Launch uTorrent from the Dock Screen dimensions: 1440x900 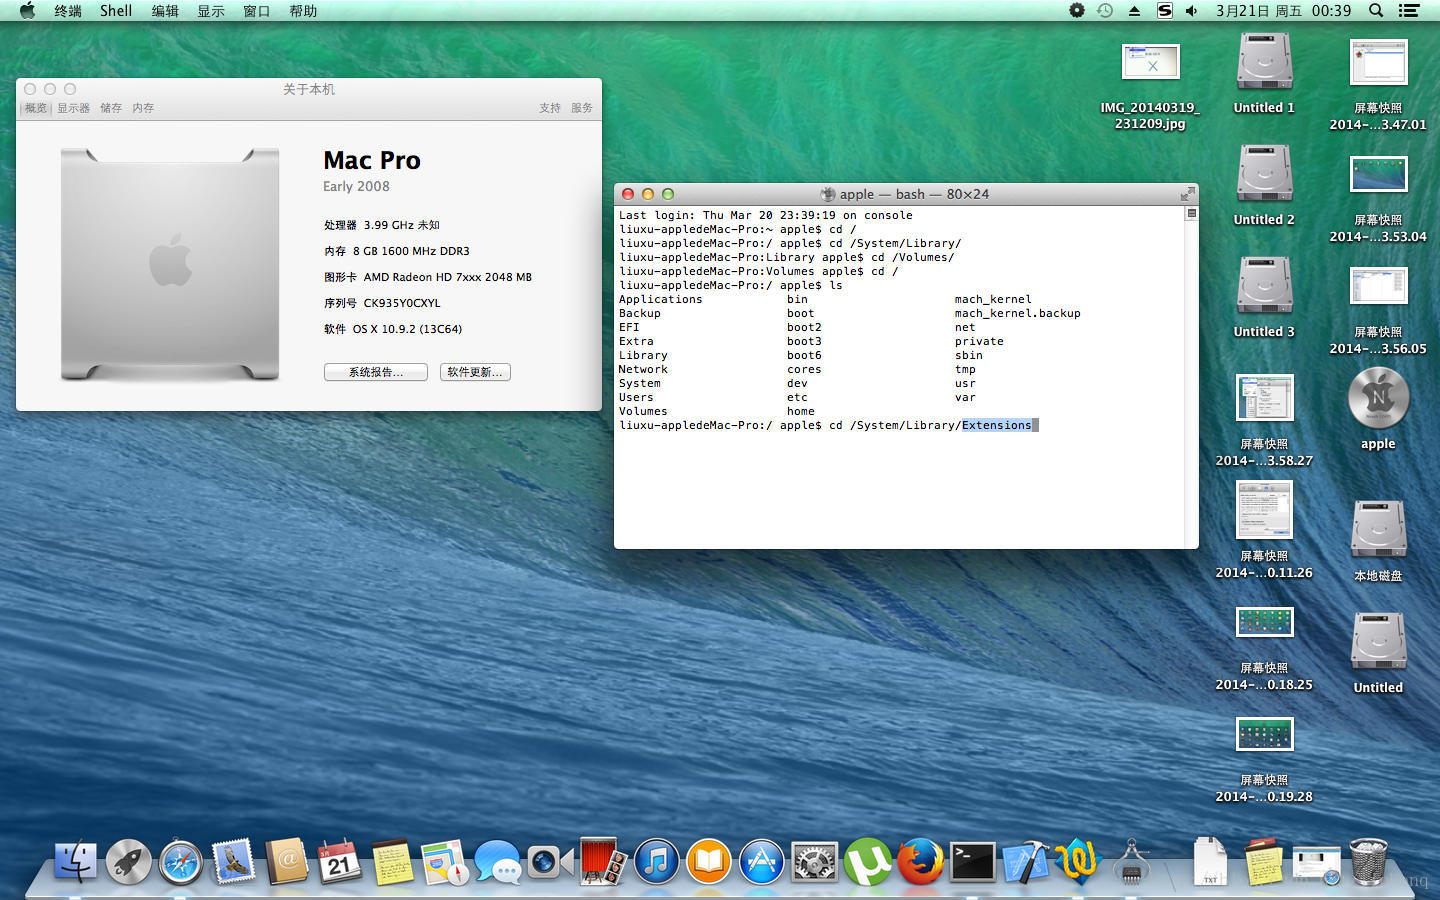(867, 861)
